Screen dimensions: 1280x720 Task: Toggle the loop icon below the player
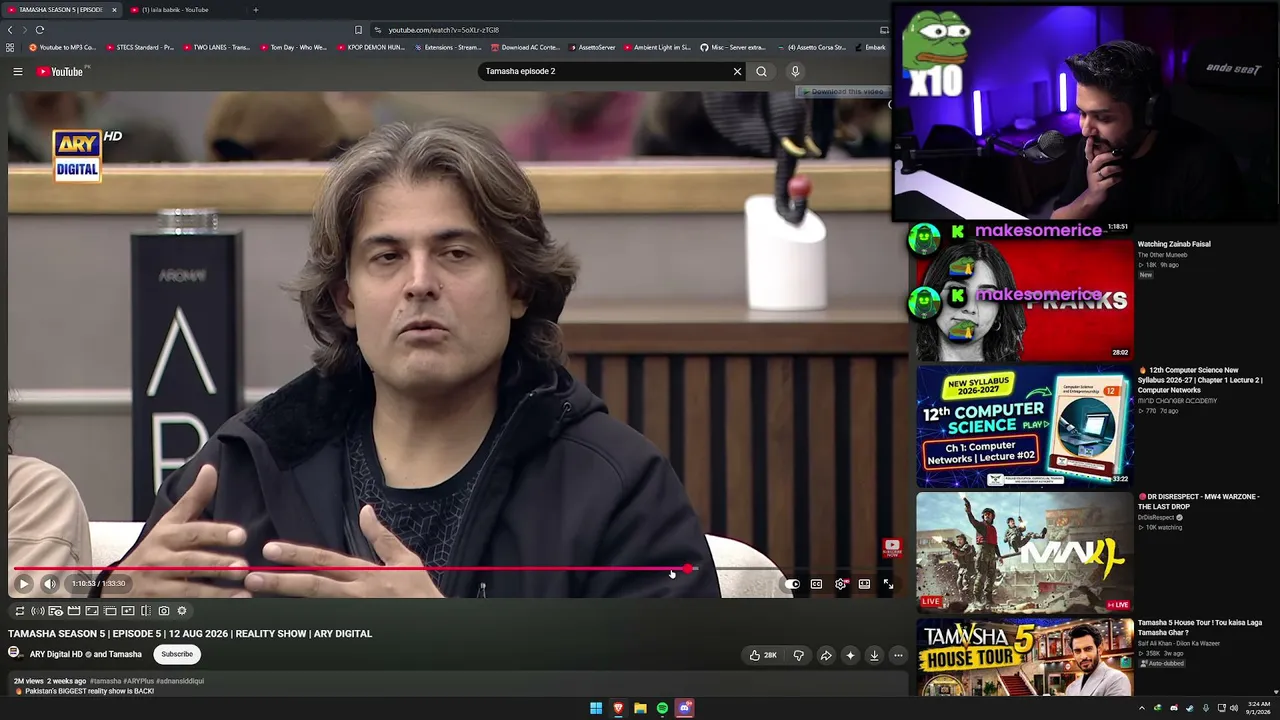point(19,611)
